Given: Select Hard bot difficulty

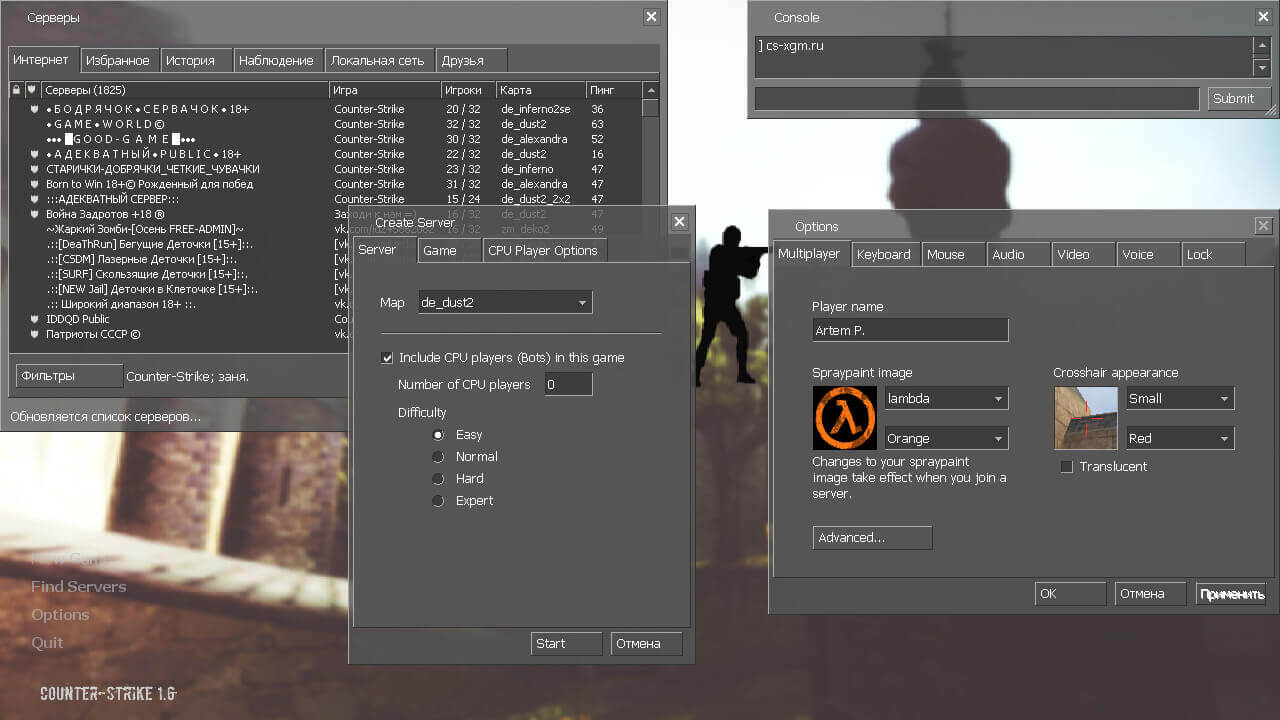Looking at the screenshot, I should [438, 479].
